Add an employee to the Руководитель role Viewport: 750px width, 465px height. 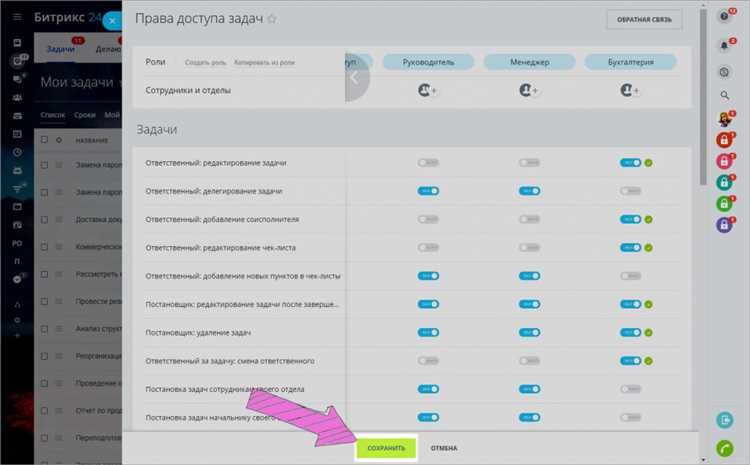[427, 90]
